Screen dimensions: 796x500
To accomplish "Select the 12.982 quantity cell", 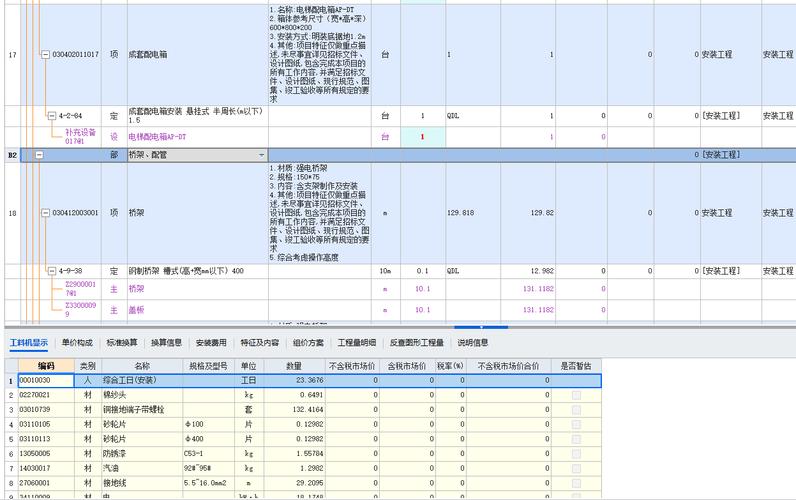I will [528, 271].
